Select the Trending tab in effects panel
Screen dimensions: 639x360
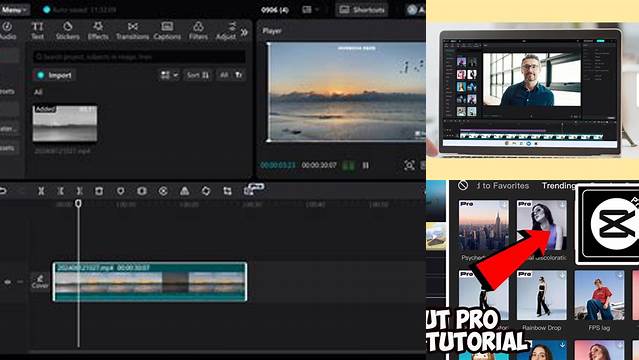559,186
